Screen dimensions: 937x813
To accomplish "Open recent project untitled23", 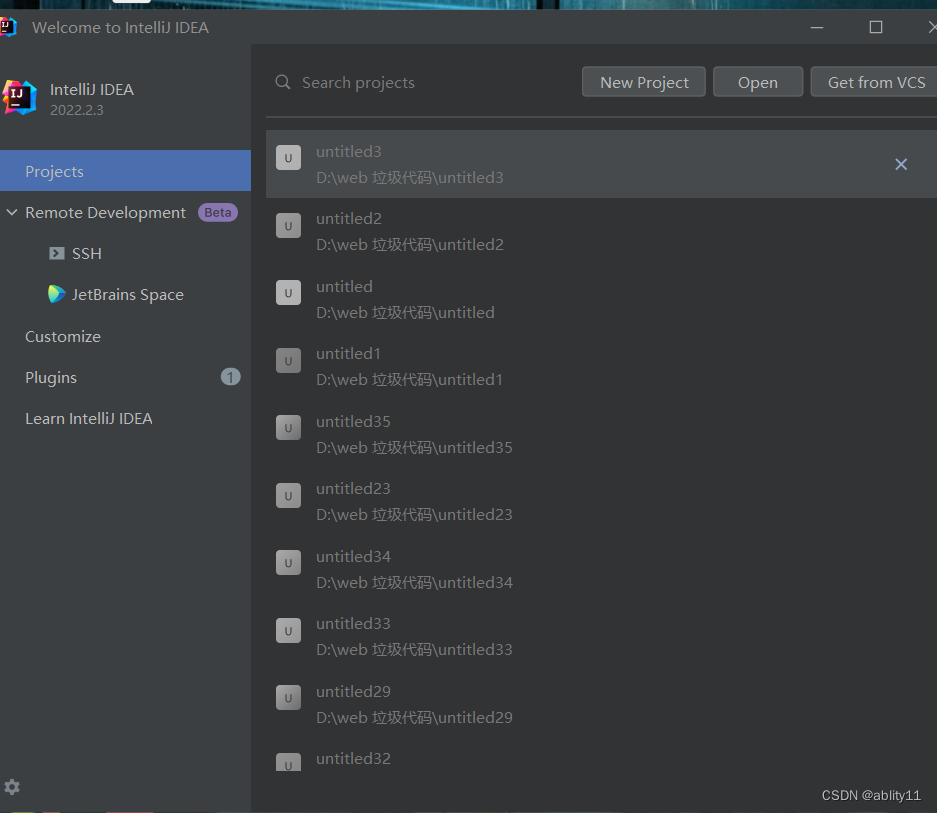I will (x=601, y=502).
